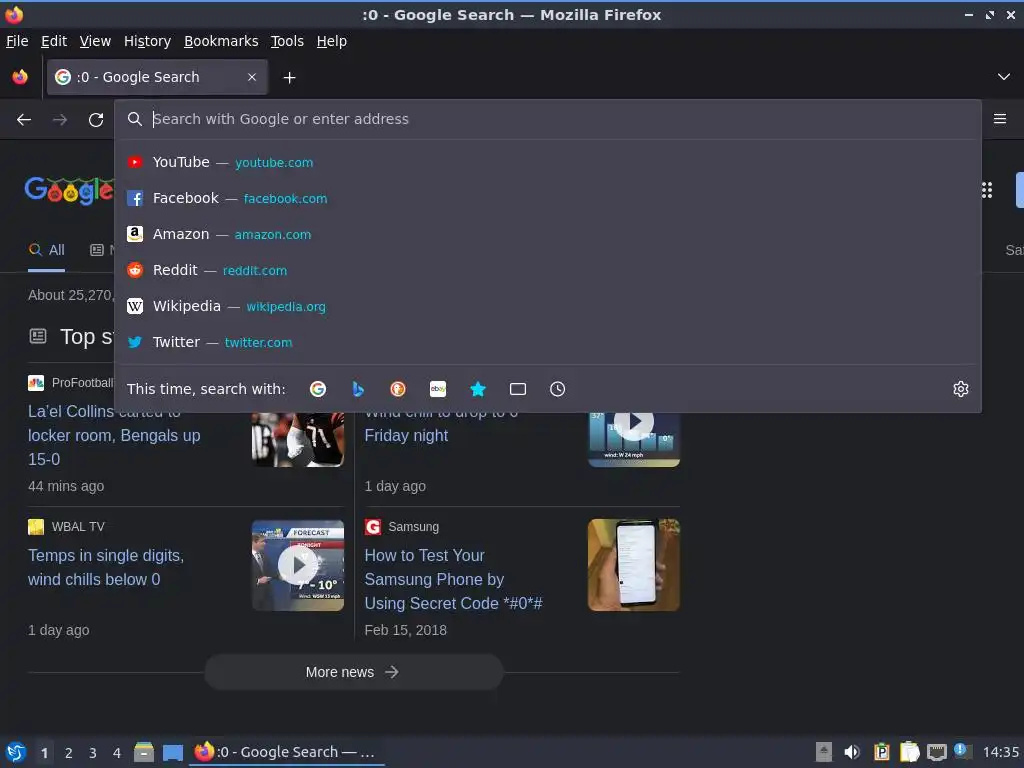Open the Samsung phone article thumbnail
This screenshot has width=1024, height=768.
point(633,566)
